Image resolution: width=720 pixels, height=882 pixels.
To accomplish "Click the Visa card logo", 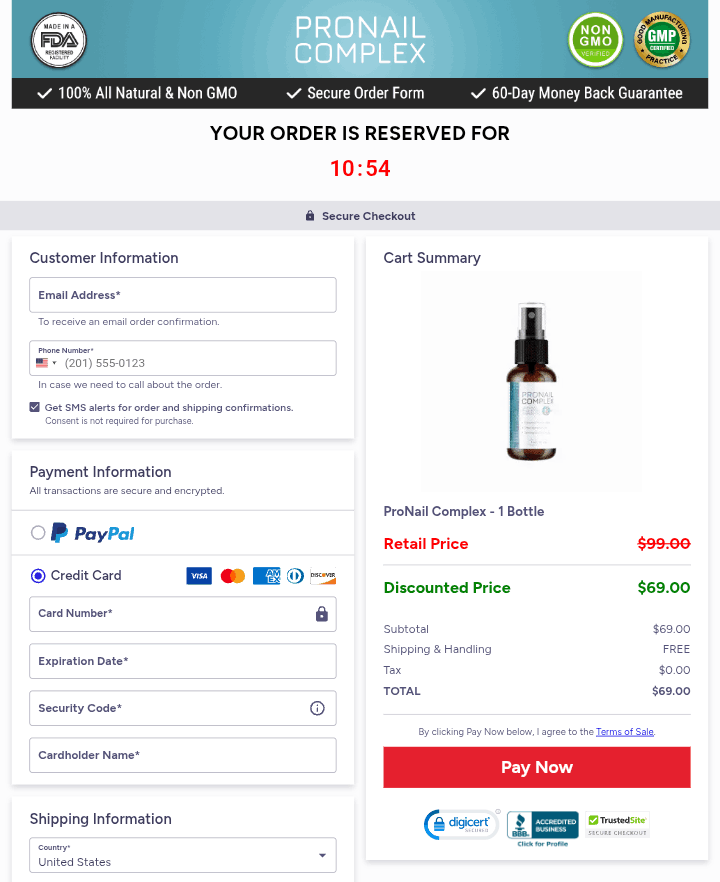I will pyautogui.click(x=199, y=575).
